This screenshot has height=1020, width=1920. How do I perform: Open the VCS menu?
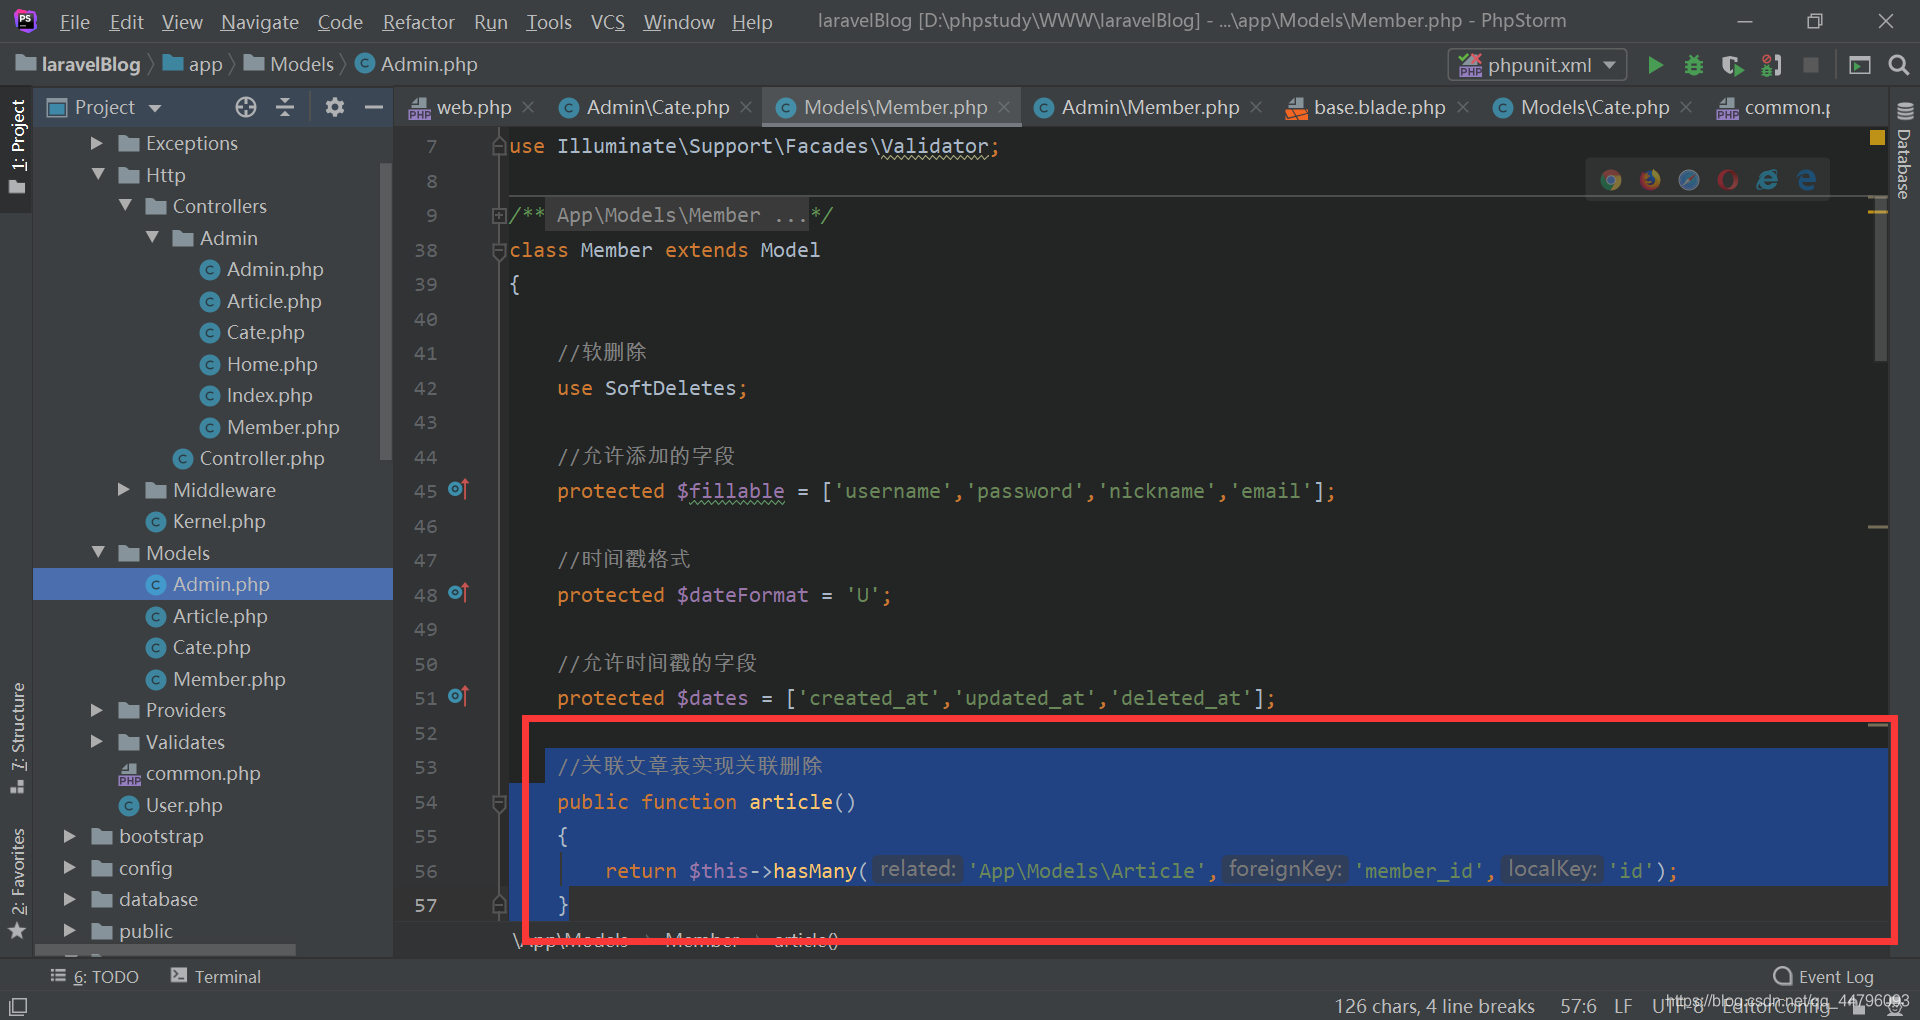(607, 22)
